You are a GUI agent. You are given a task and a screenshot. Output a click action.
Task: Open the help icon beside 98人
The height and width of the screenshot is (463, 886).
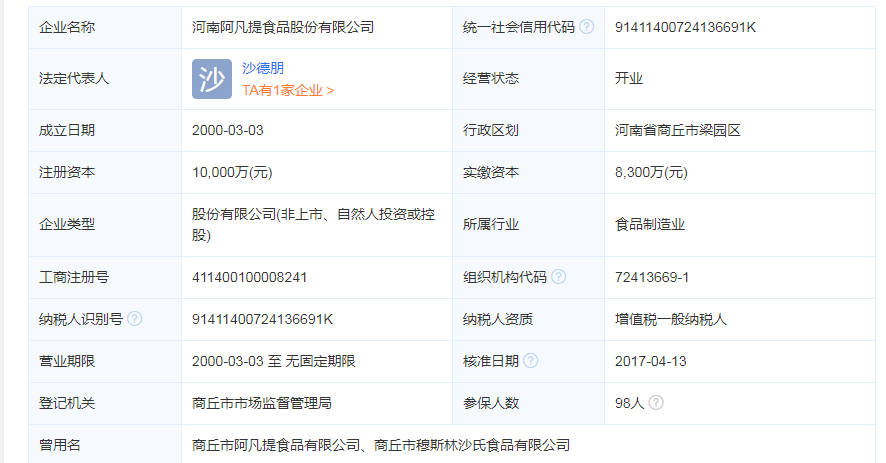656,403
